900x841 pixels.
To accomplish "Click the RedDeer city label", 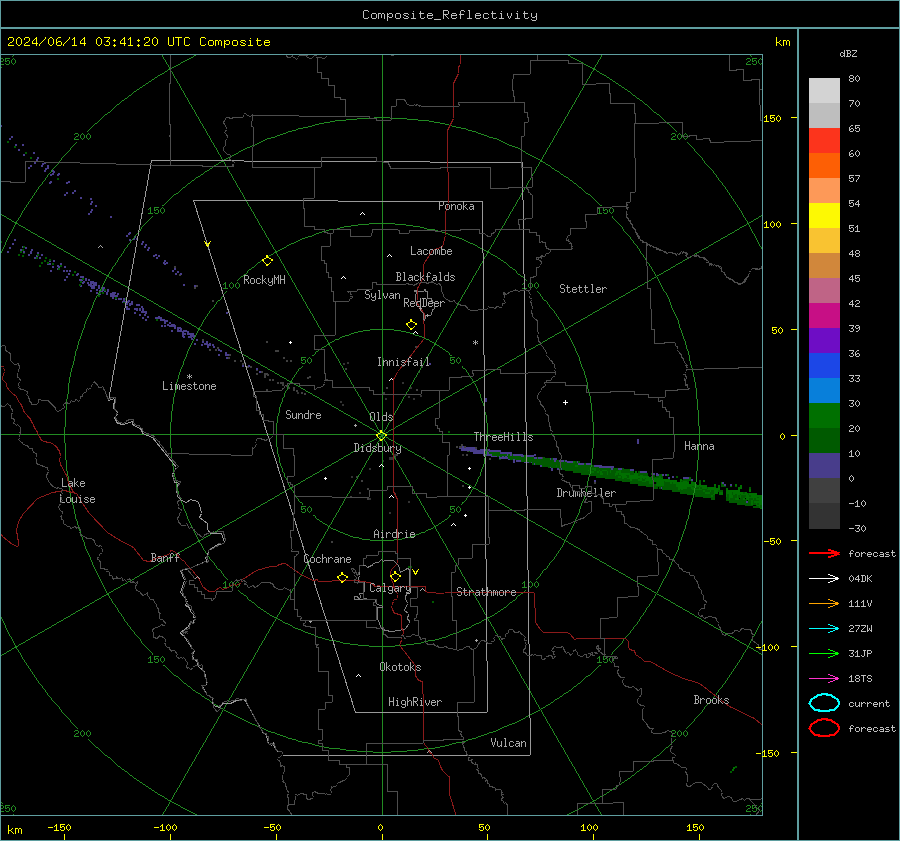I will tap(424, 303).
